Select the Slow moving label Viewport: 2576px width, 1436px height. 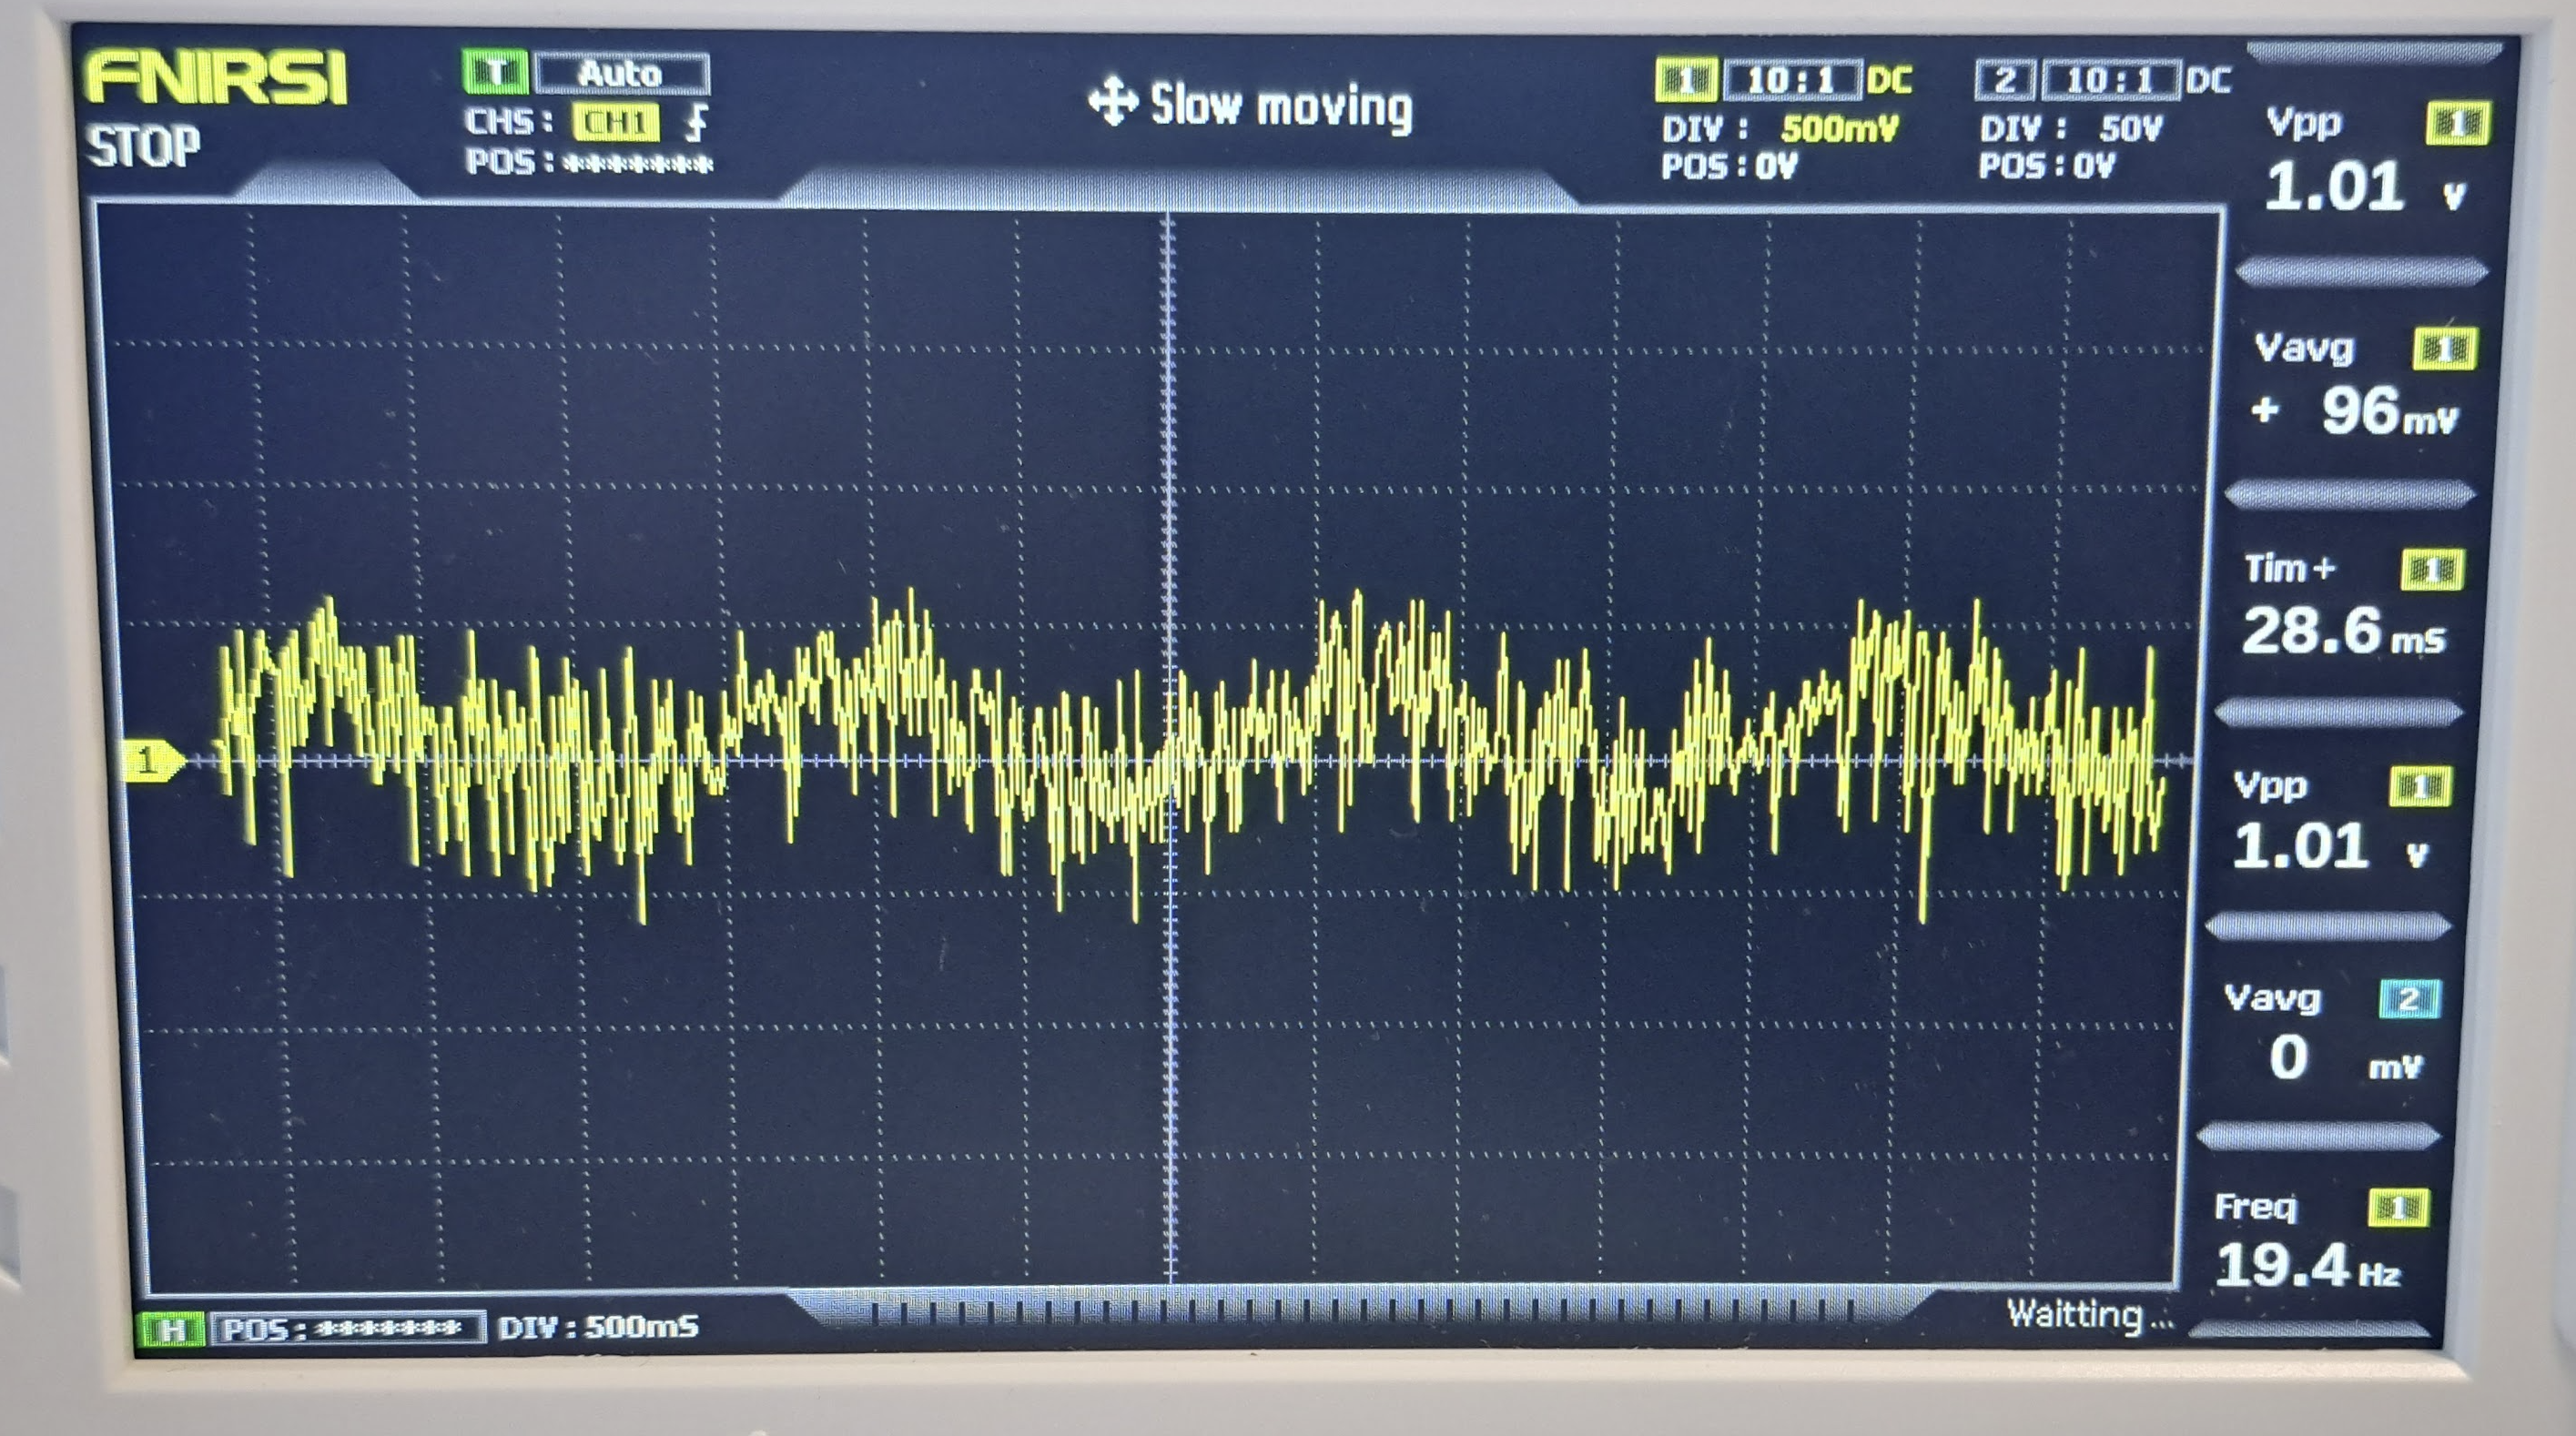coord(1281,106)
